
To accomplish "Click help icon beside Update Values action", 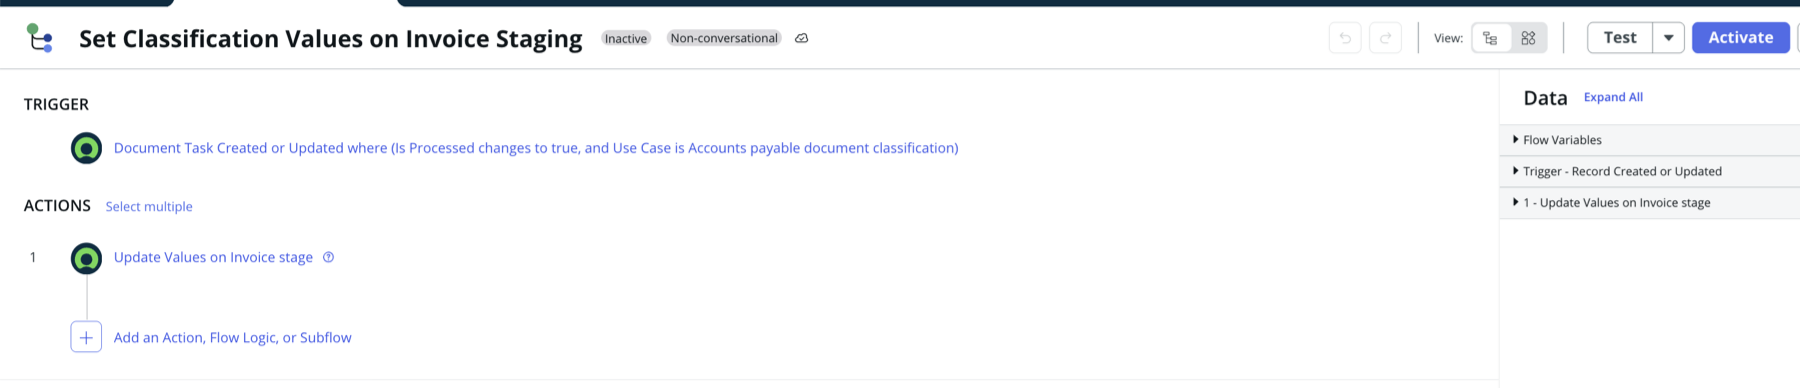I will (328, 257).
